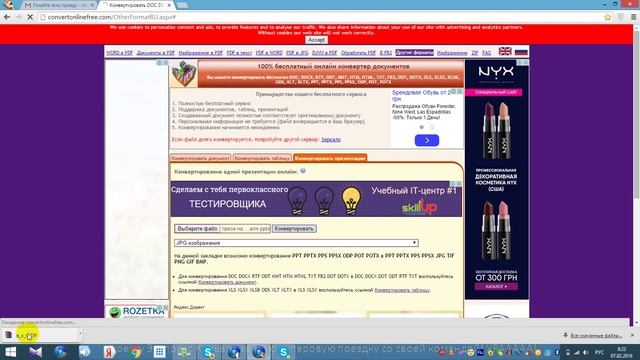
Task: Click the 'Выберите файл' button
Action: (x=198, y=229)
